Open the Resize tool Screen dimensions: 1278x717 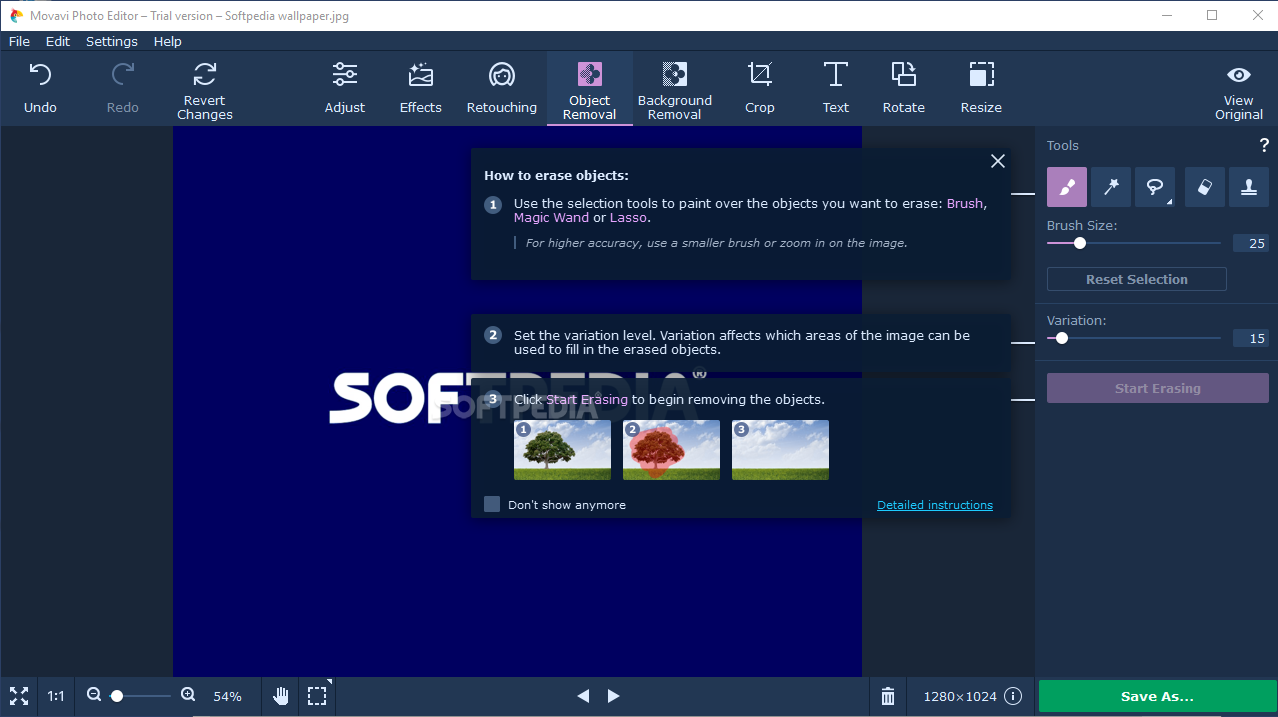982,87
